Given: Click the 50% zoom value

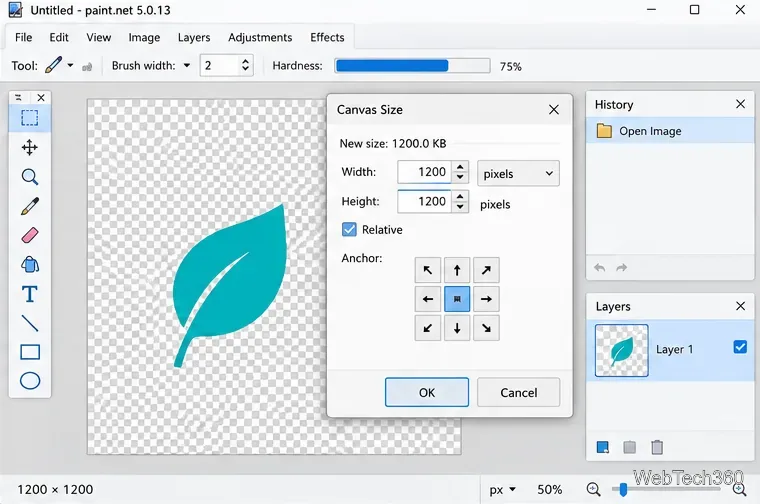Looking at the screenshot, I should [x=550, y=489].
